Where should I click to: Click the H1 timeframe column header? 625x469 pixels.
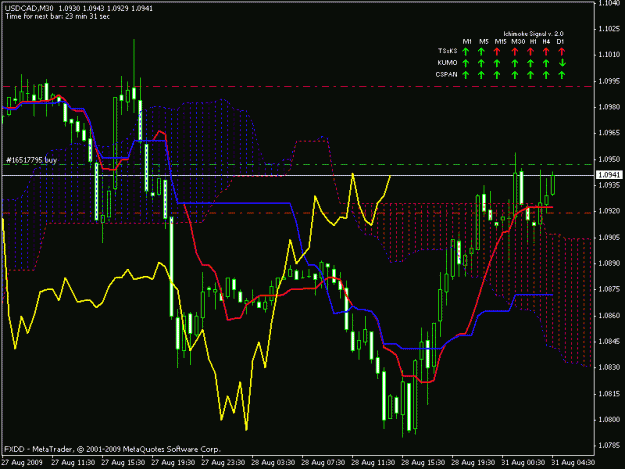pyautogui.click(x=533, y=41)
